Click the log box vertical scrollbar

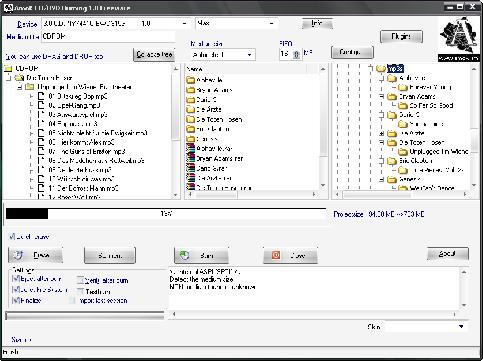pyautogui.click(x=464, y=289)
